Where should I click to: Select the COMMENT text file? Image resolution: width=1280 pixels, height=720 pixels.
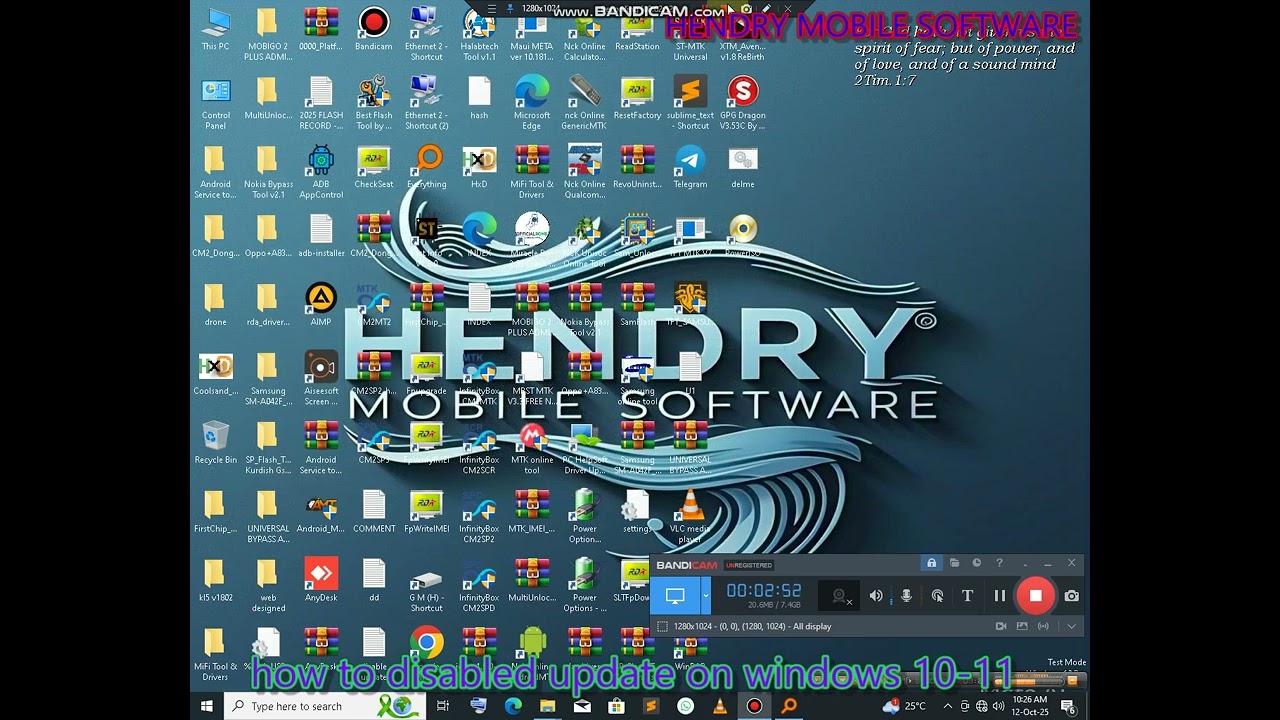(374, 512)
